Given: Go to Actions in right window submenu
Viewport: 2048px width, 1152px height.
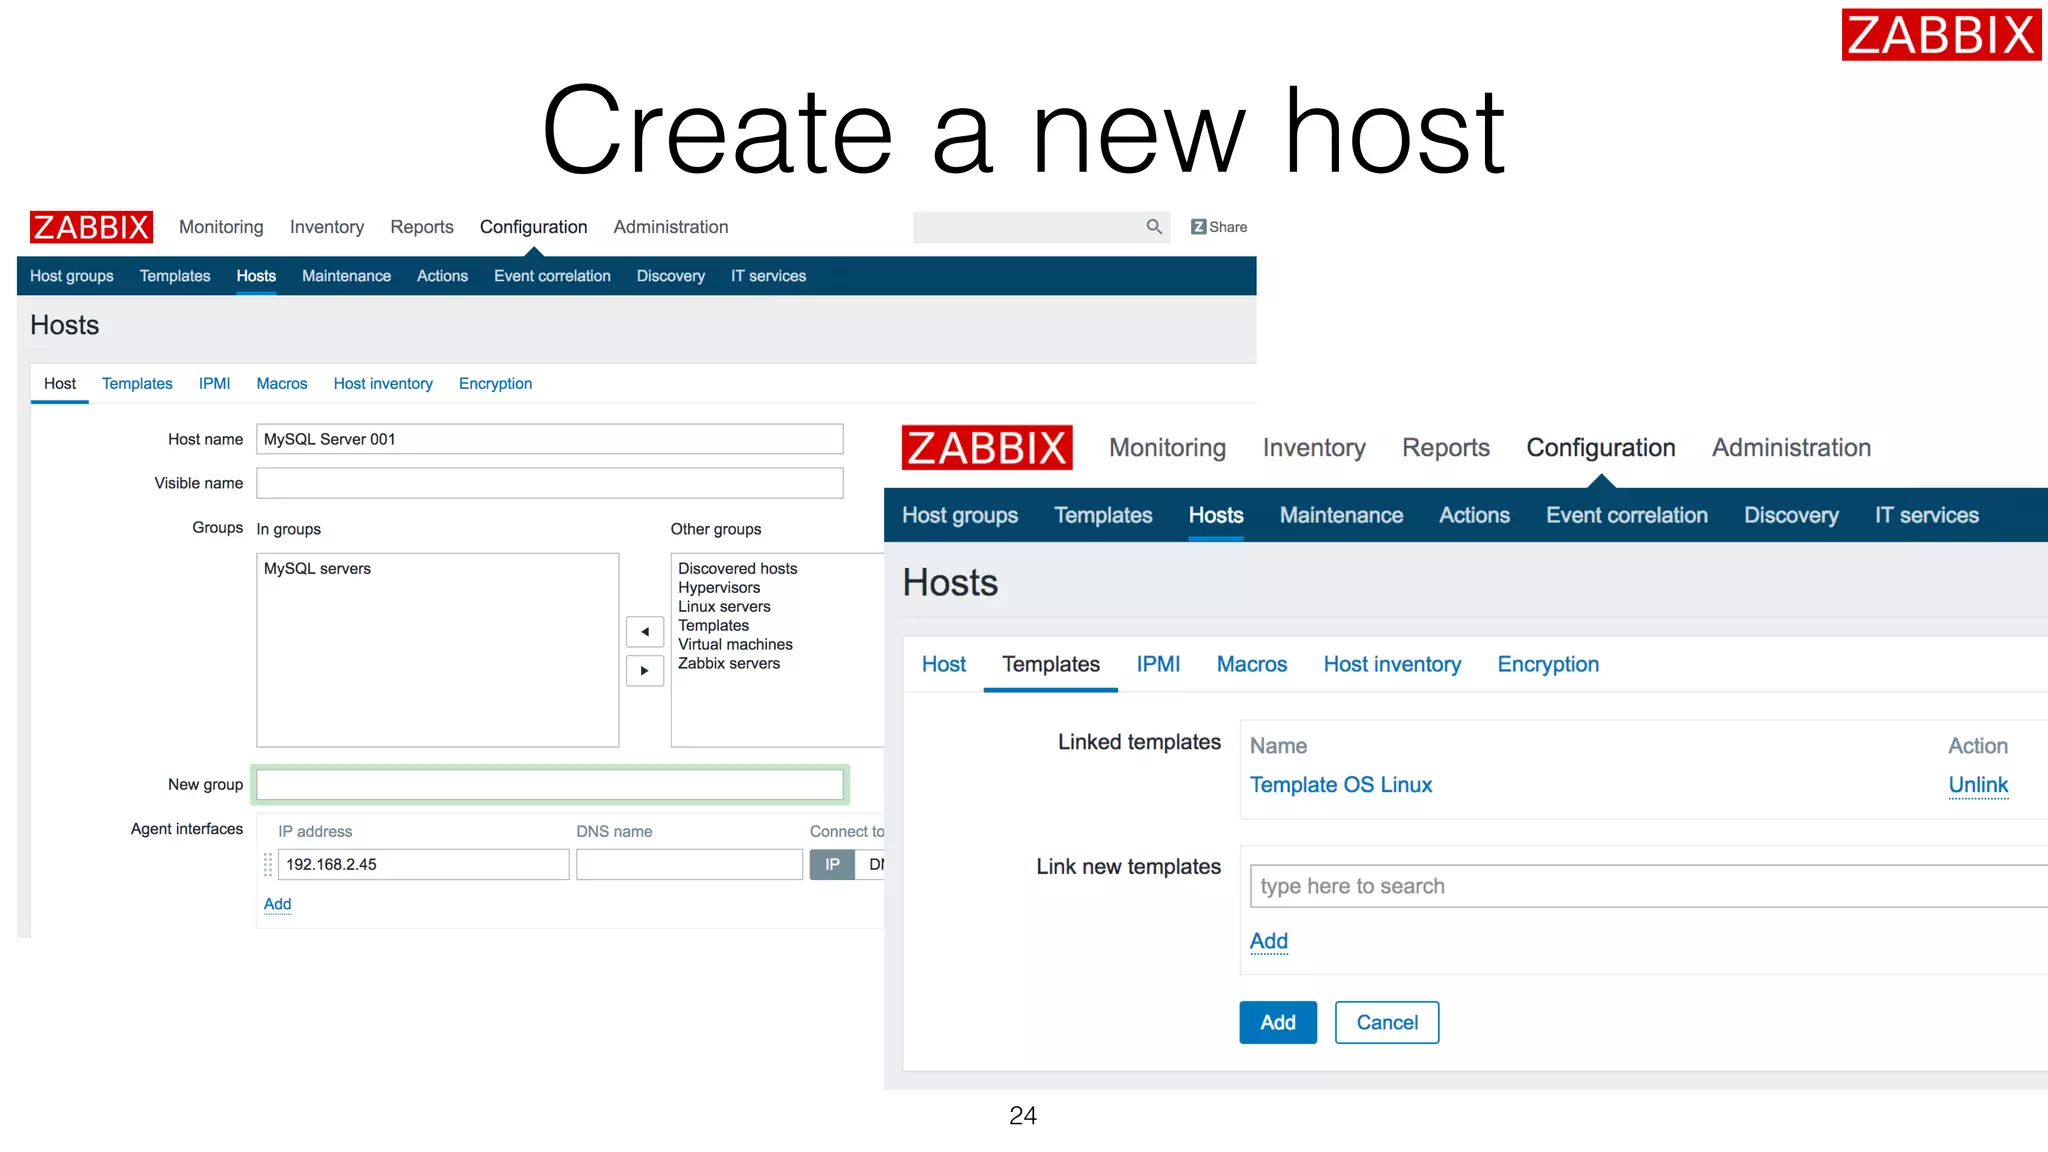Looking at the screenshot, I should tap(1475, 515).
